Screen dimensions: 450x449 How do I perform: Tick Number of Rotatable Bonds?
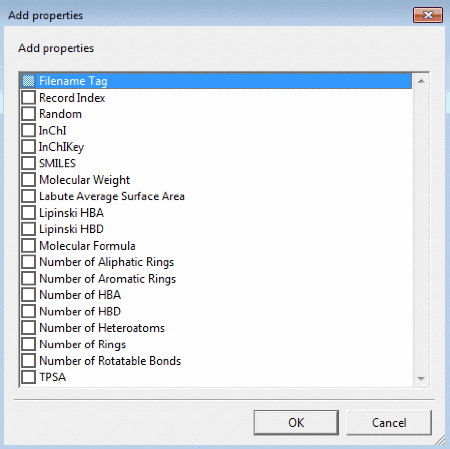[x=28, y=361]
